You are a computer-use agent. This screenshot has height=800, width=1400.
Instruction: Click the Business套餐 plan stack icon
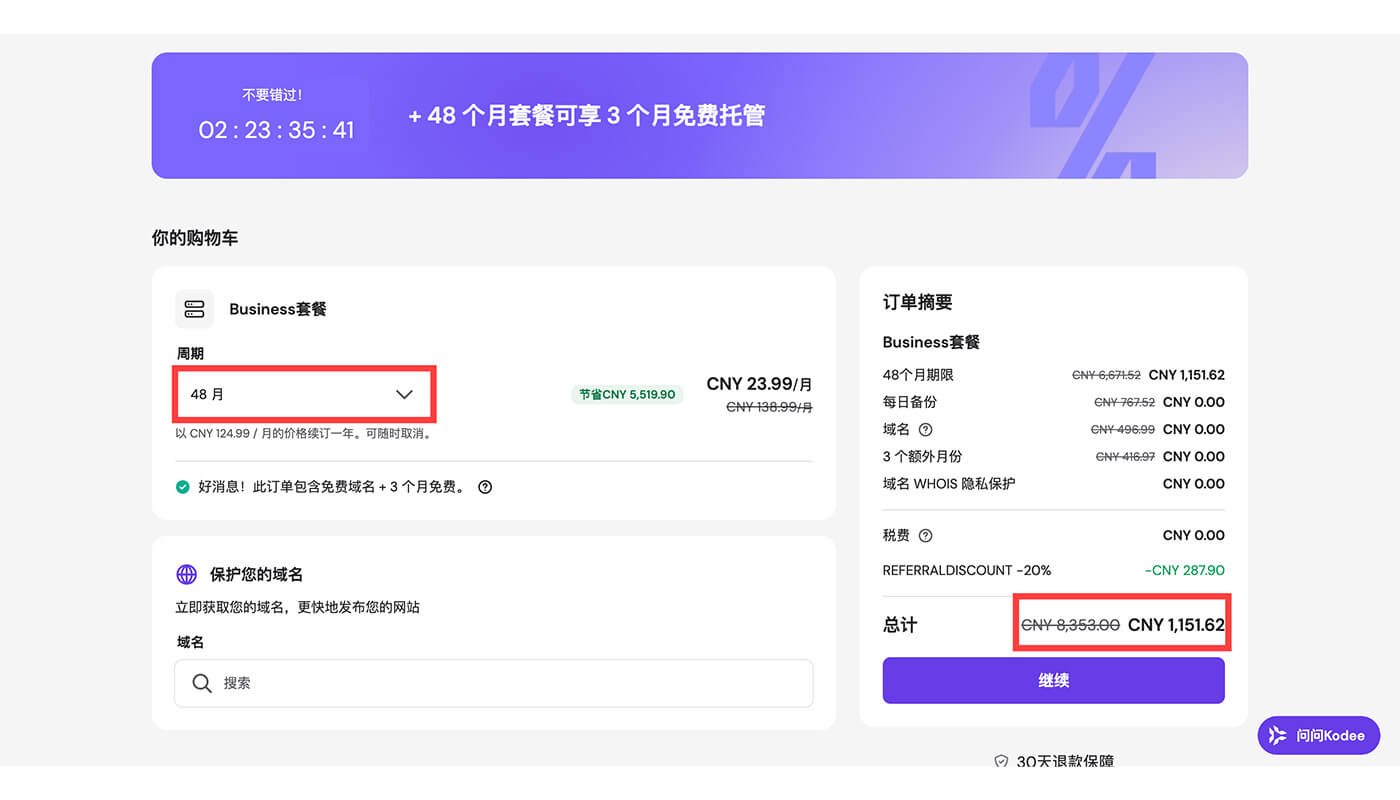click(x=194, y=309)
